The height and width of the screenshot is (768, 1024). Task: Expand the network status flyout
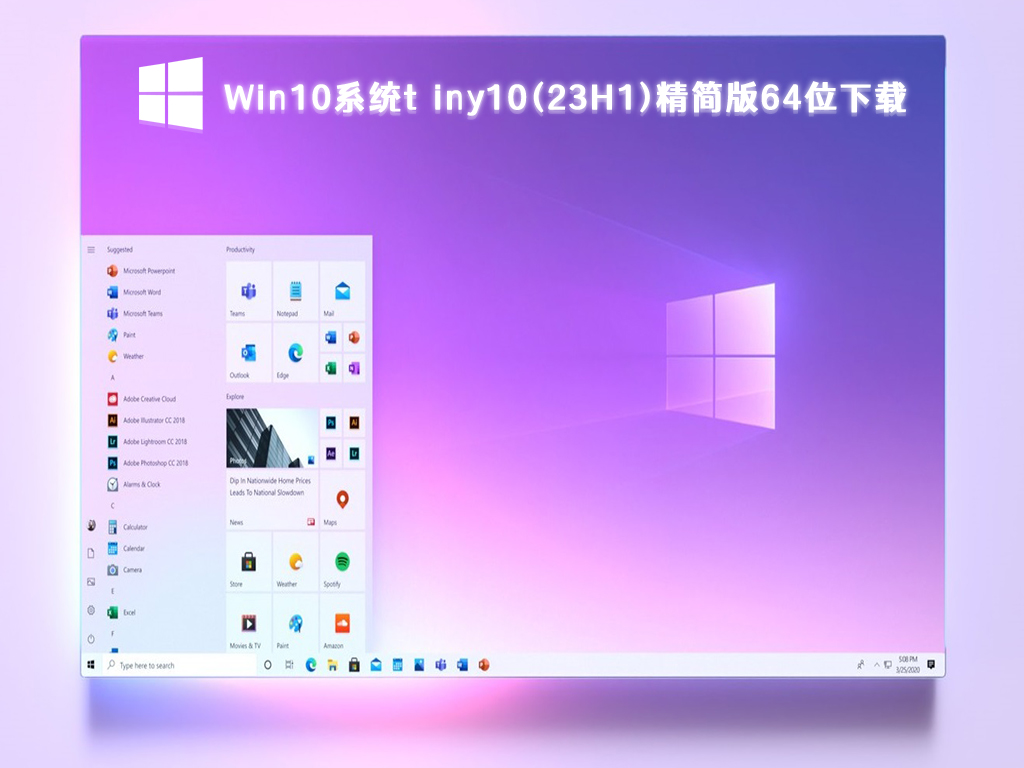pyautogui.click(x=888, y=665)
